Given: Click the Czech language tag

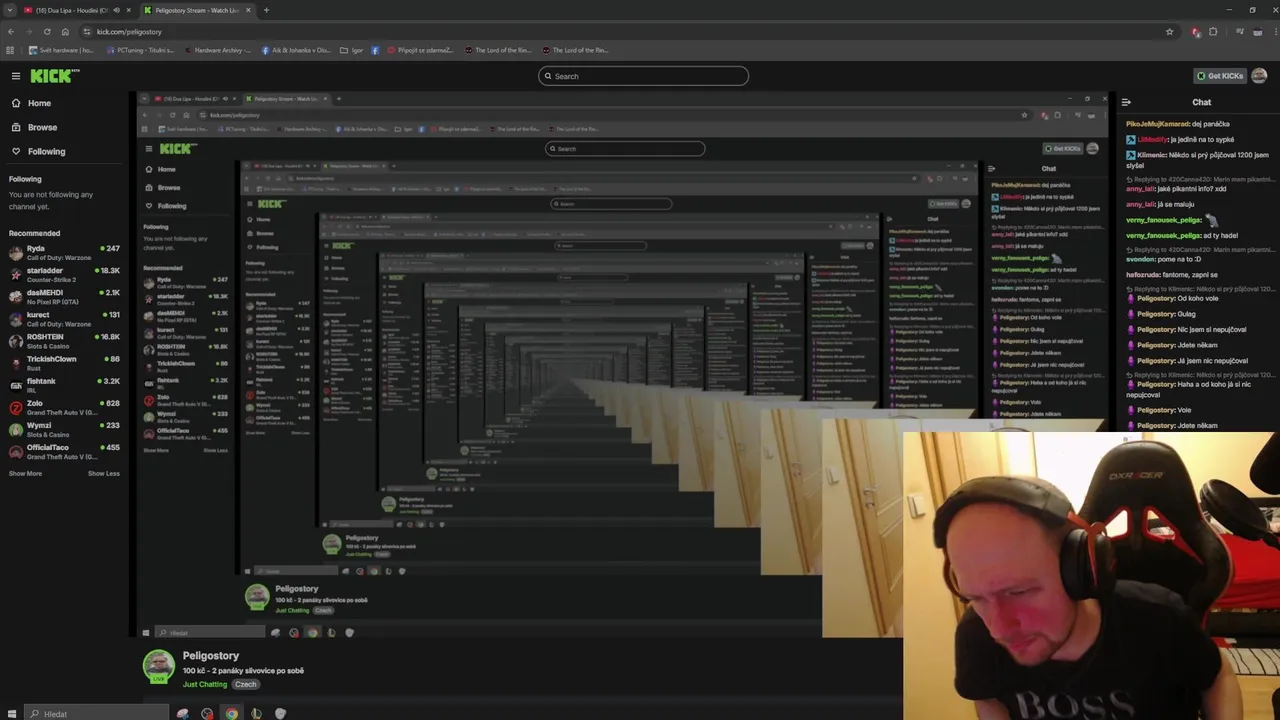Looking at the screenshot, I should click(246, 684).
